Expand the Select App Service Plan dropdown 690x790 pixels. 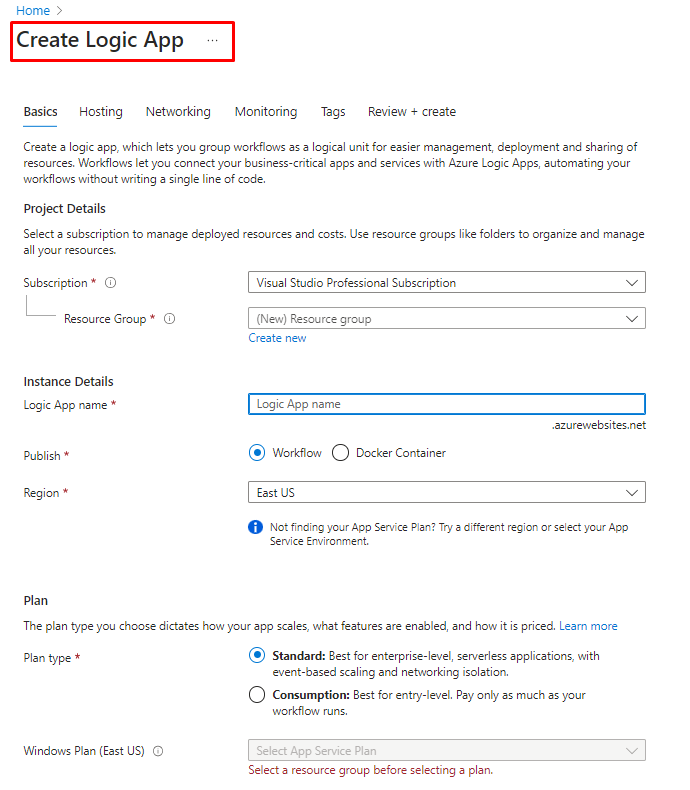[446, 751]
